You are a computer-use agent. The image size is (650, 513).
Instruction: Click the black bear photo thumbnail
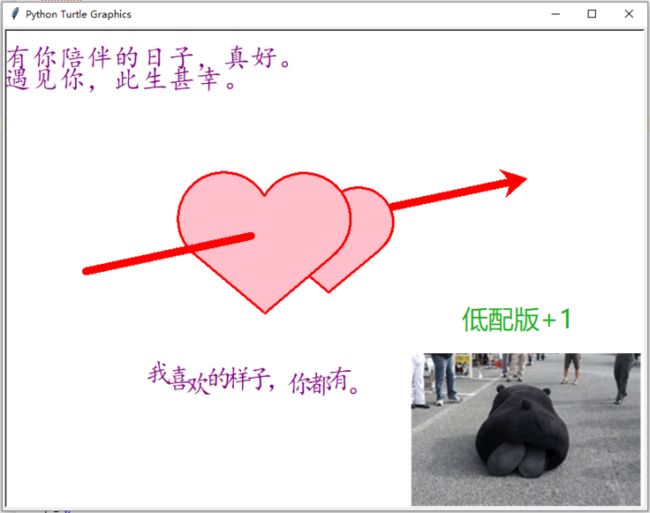point(526,429)
